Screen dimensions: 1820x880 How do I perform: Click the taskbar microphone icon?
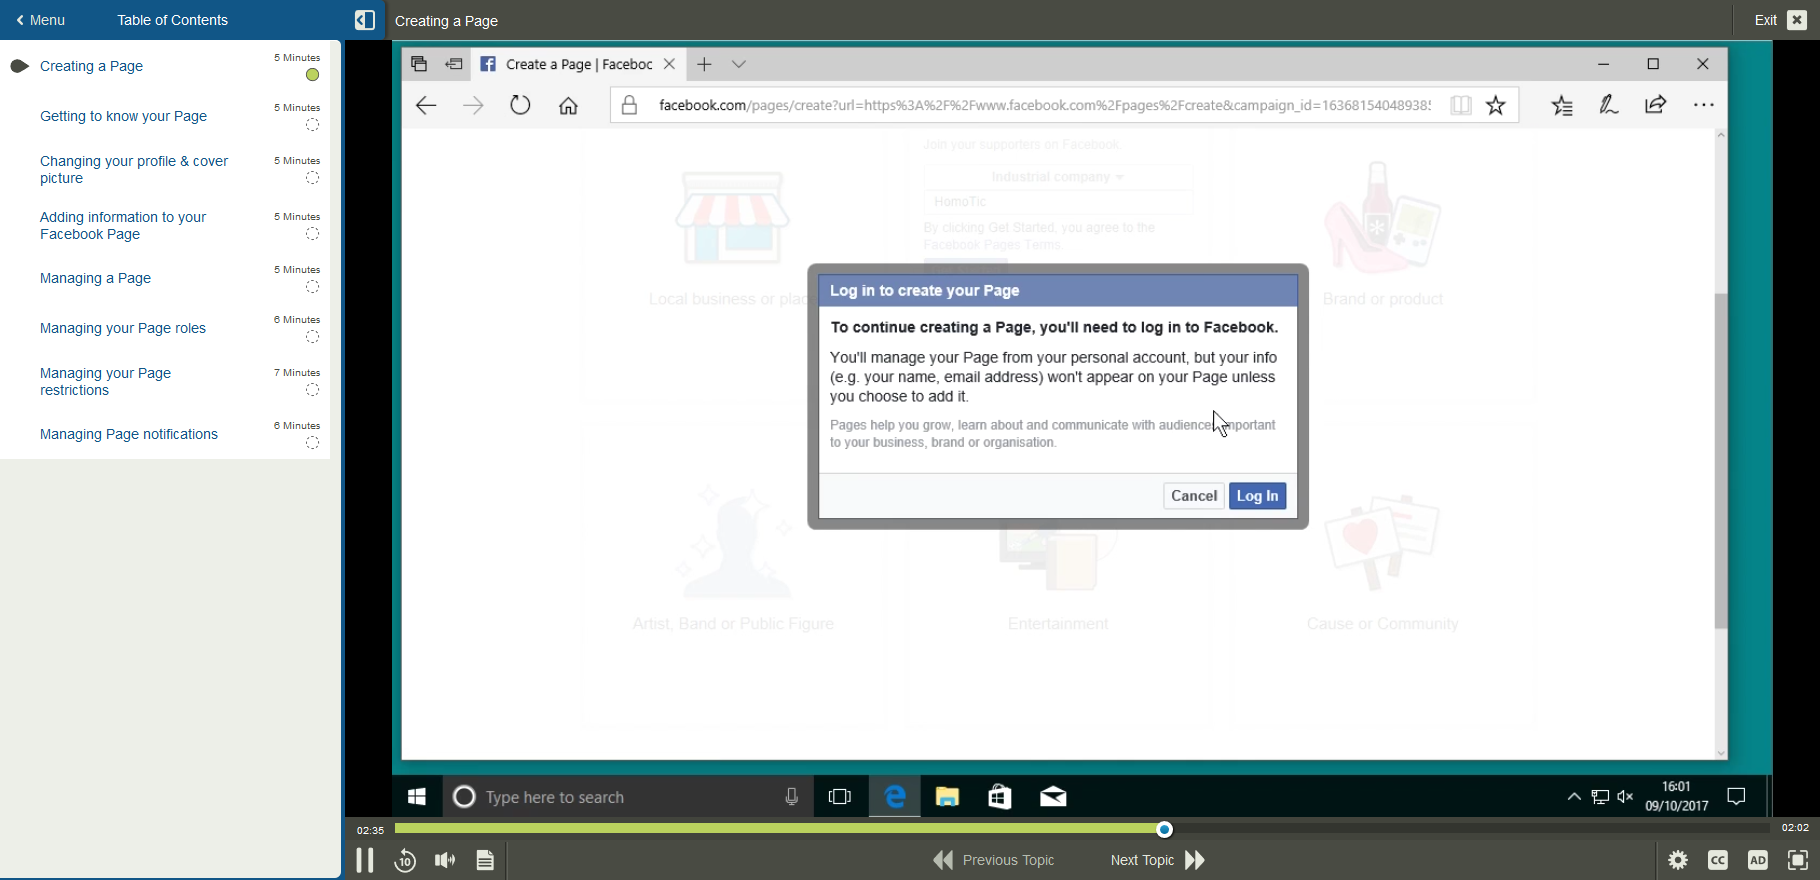(x=792, y=797)
